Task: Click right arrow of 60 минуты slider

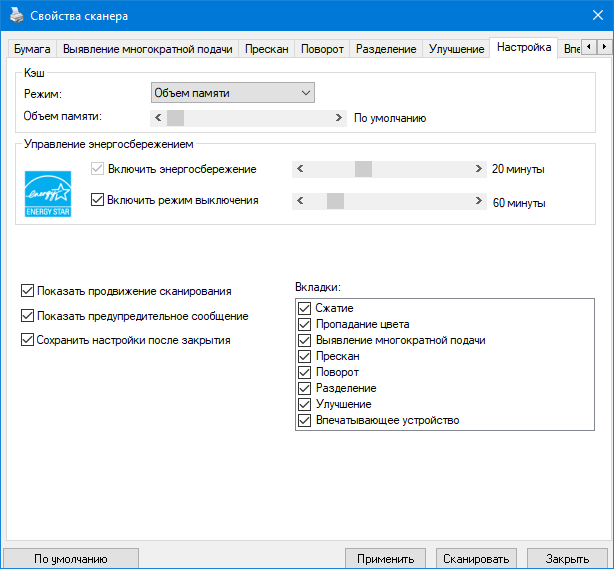Action: coord(479,201)
